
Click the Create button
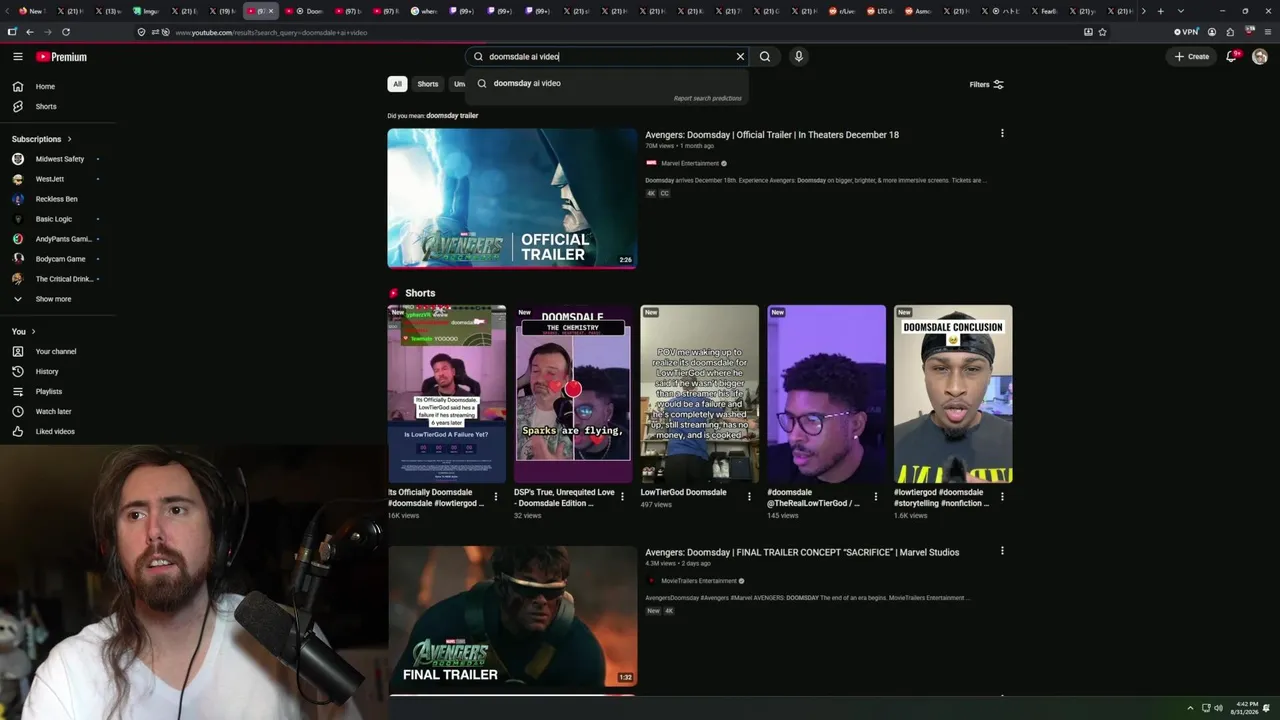(x=1192, y=57)
